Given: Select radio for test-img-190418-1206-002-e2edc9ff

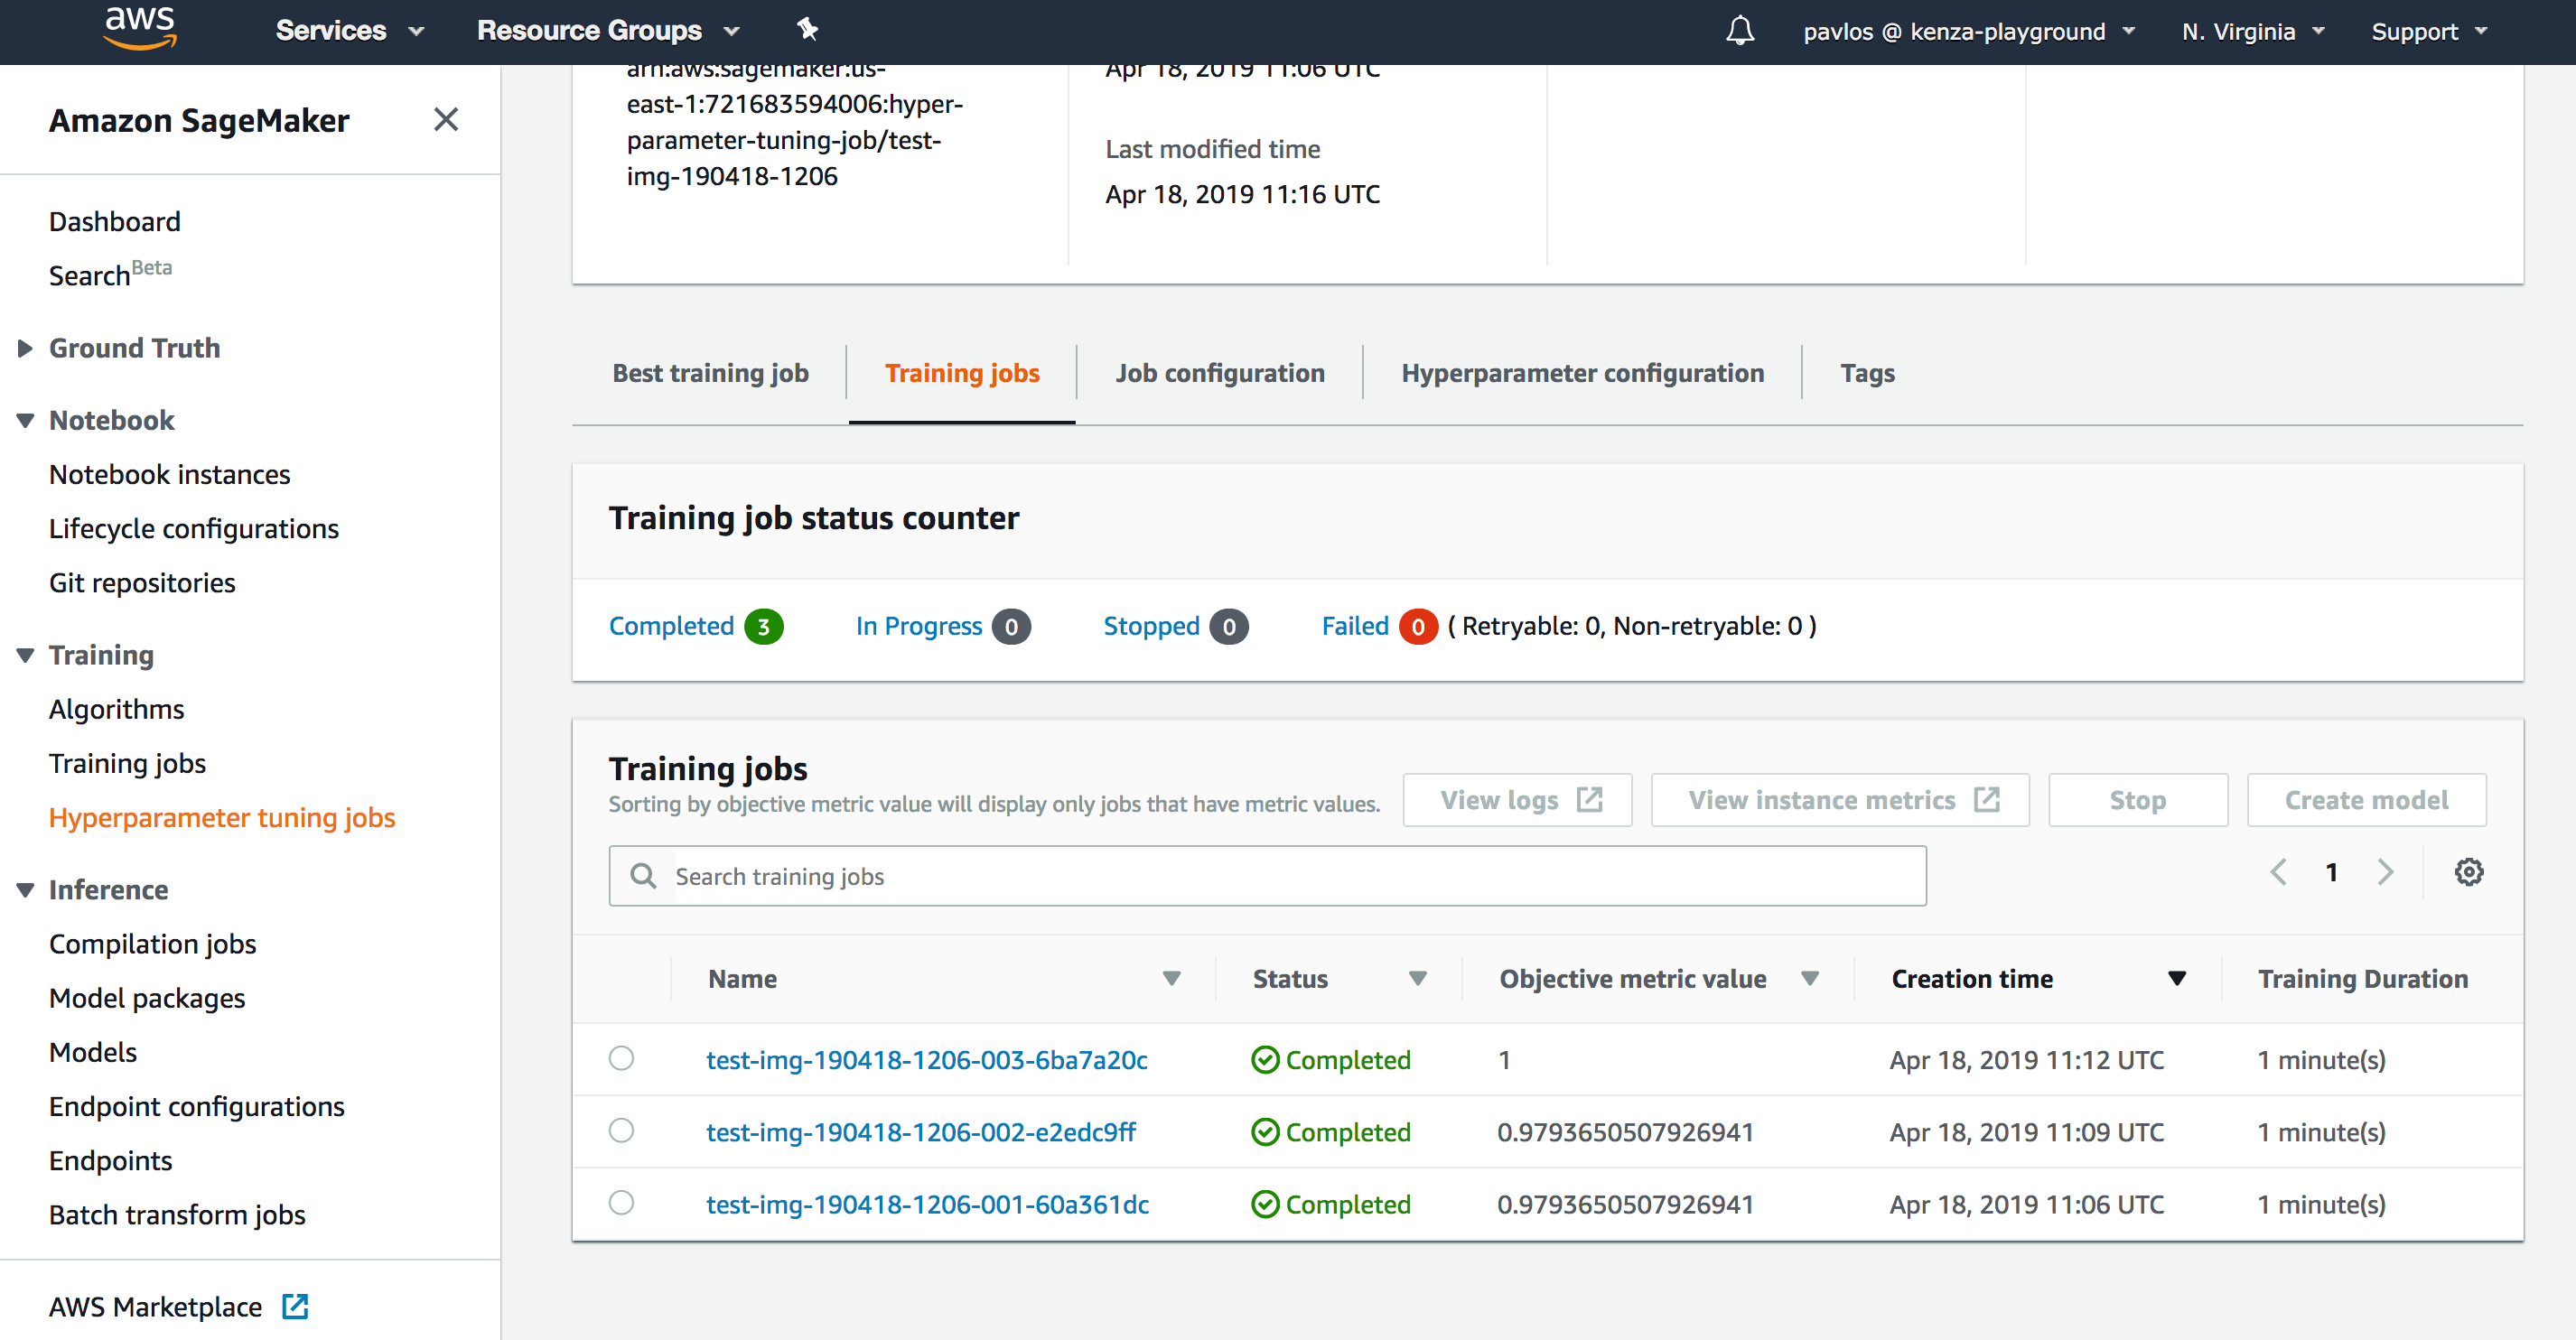Looking at the screenshot, I should [621, 1130].
